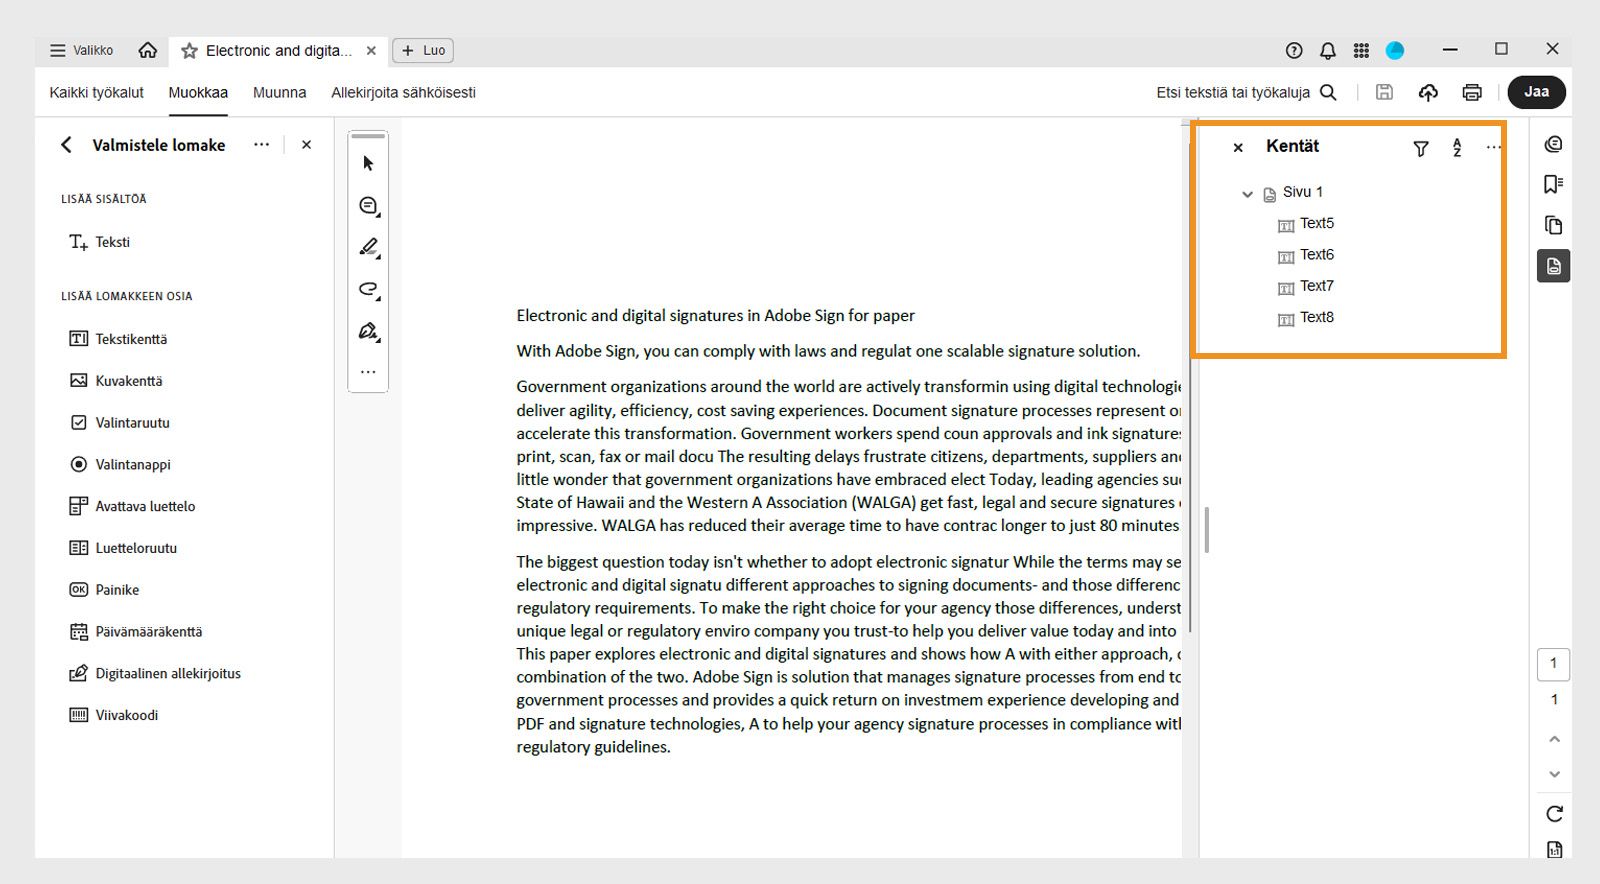Switch to the Muunna tab

279,92
